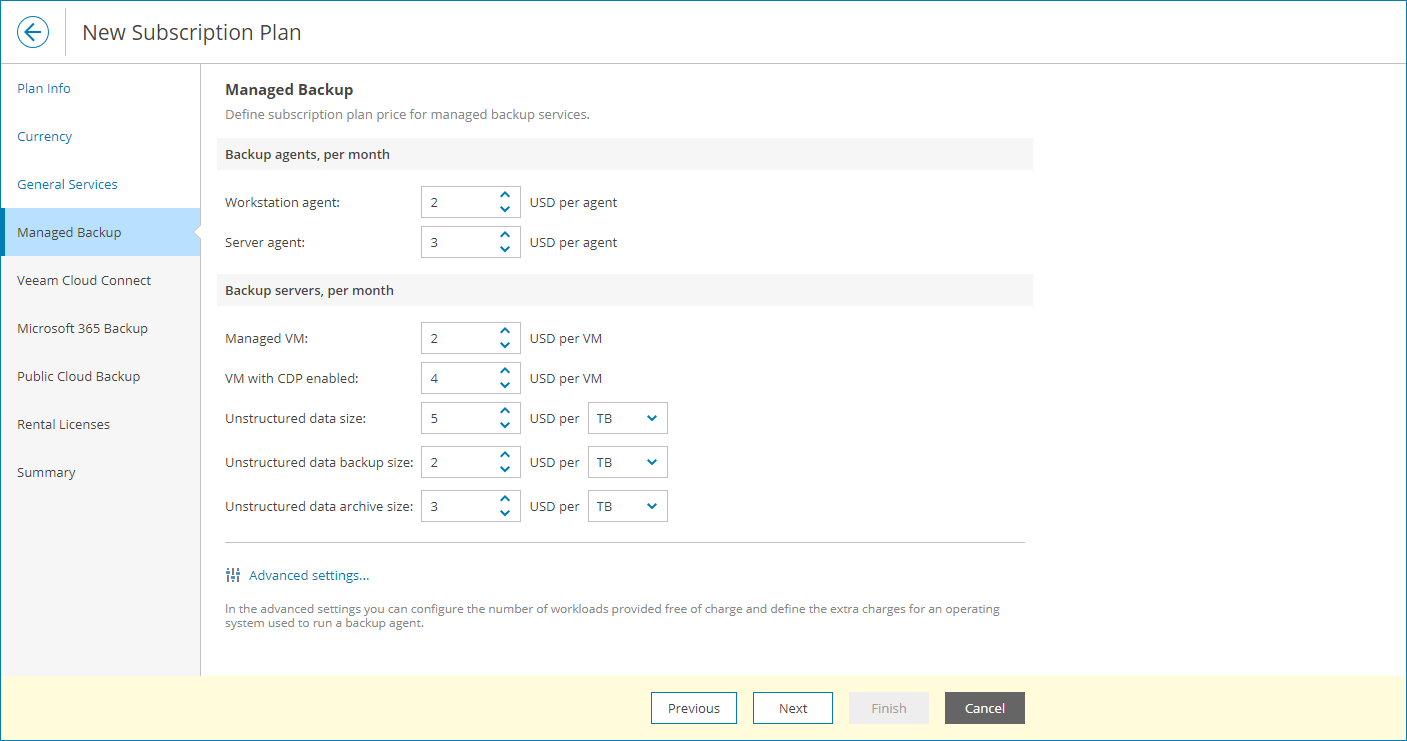
Task: Expand Unstructured data archive size unit dropdown
Action: coord(627,507)
